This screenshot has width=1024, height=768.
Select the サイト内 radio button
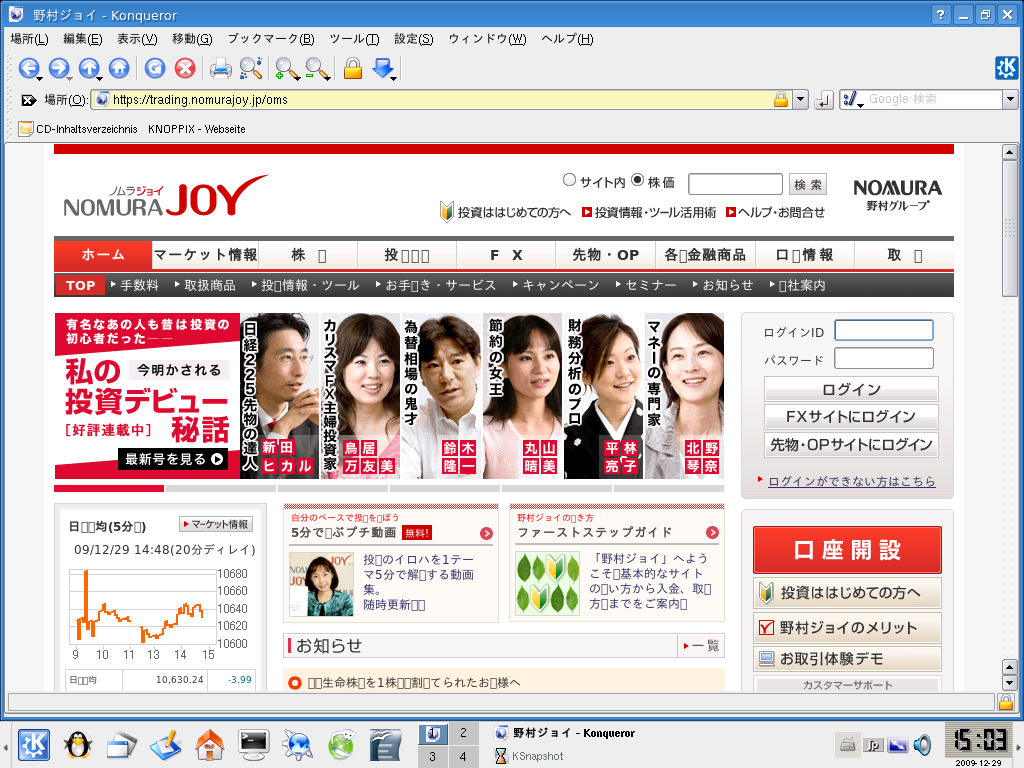[569, 180]
